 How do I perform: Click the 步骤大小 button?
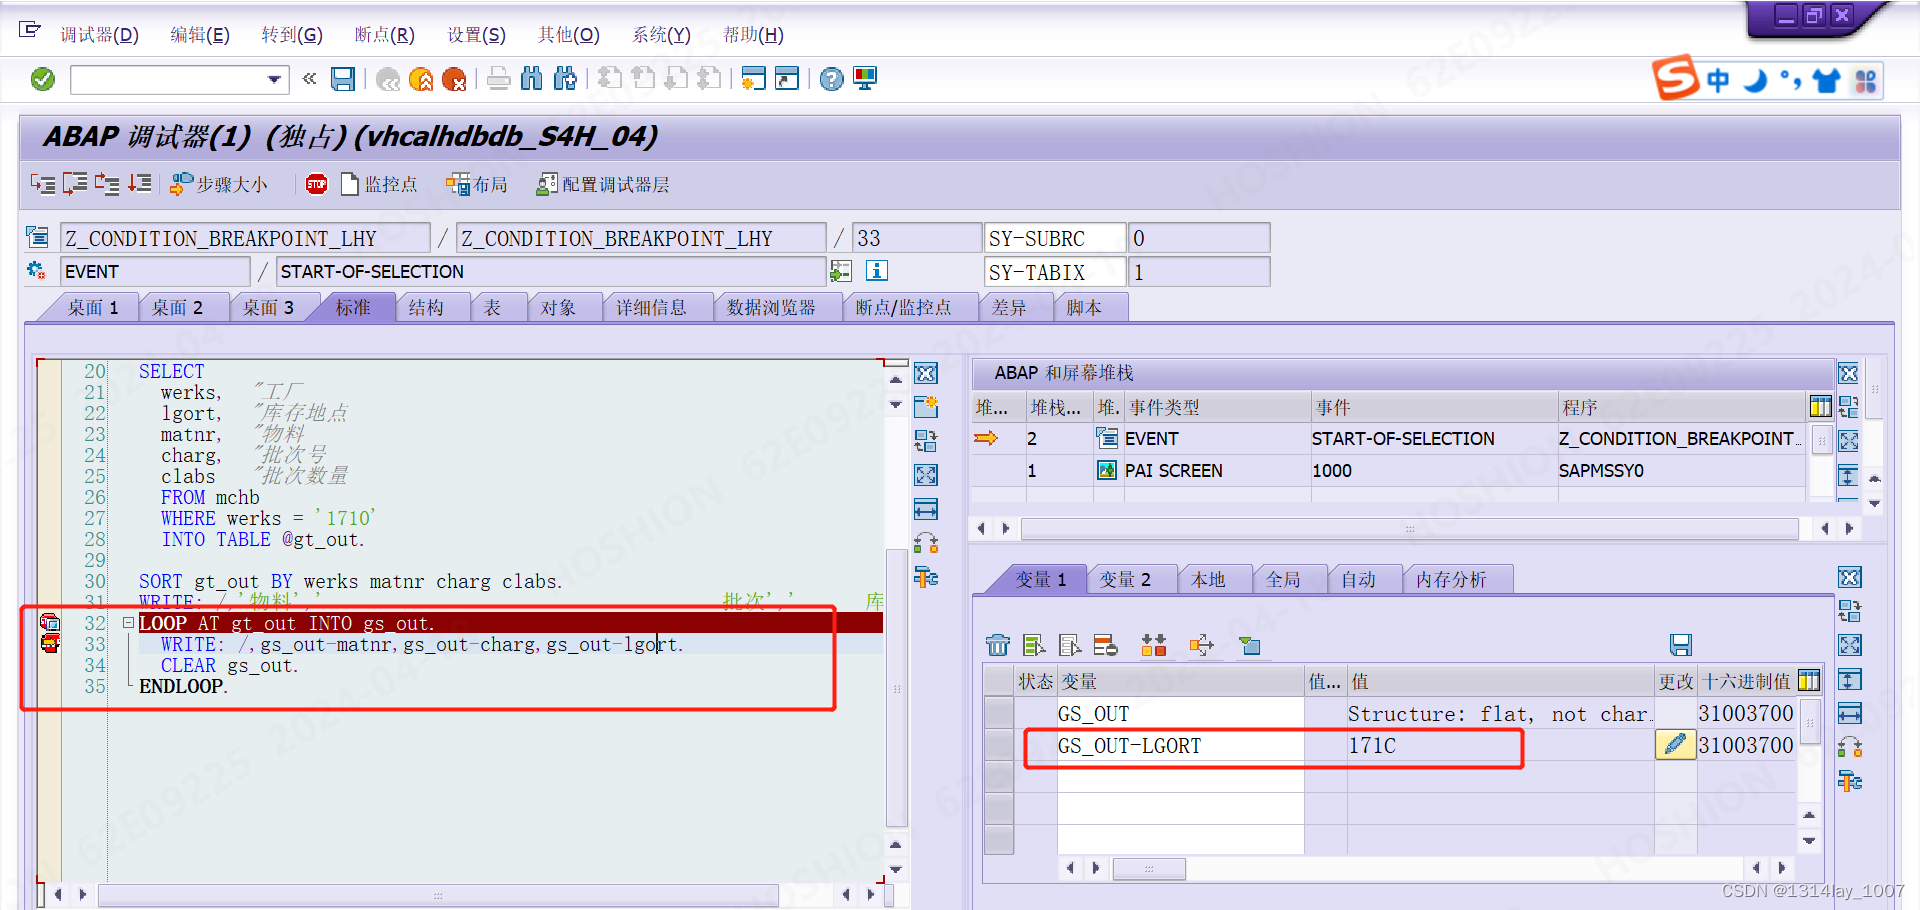point(219,184)
